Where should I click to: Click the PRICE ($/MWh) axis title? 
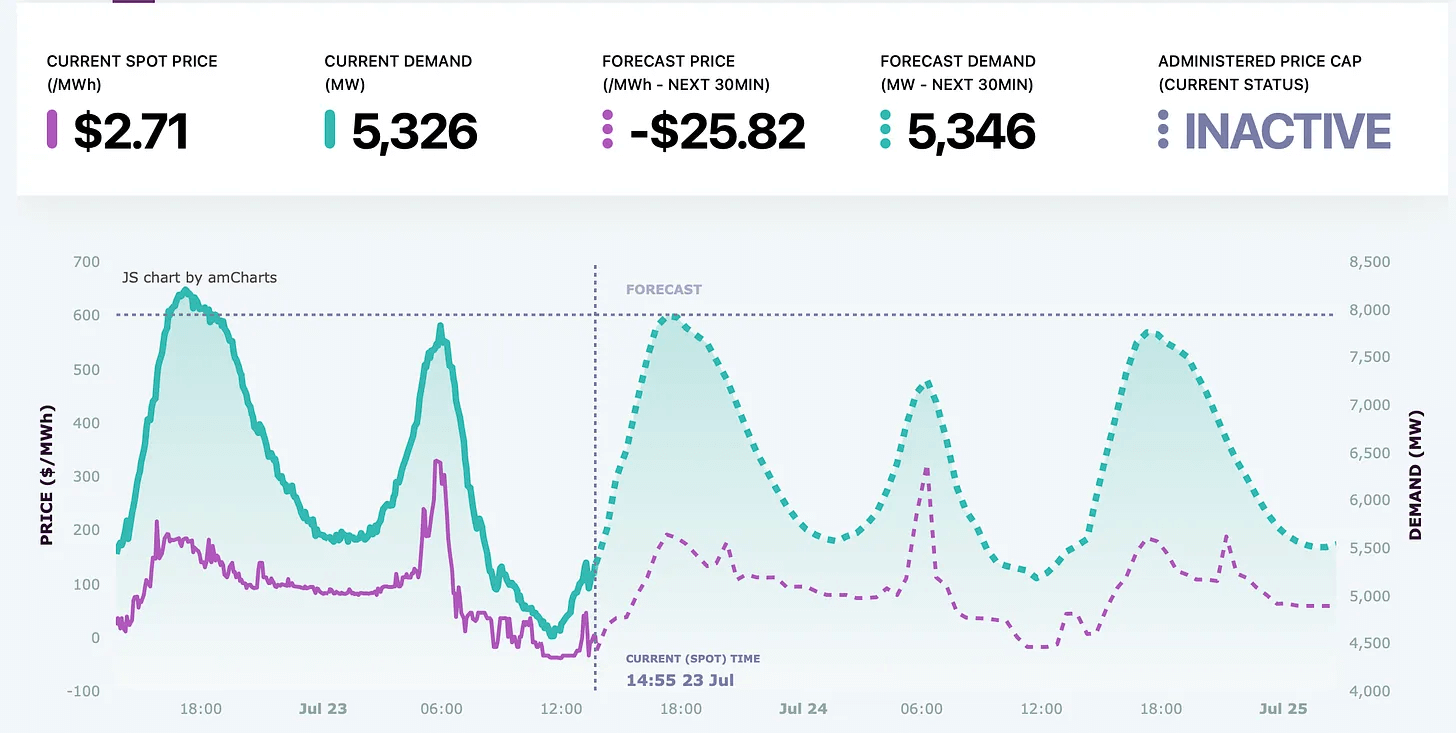tap(47, 476)
